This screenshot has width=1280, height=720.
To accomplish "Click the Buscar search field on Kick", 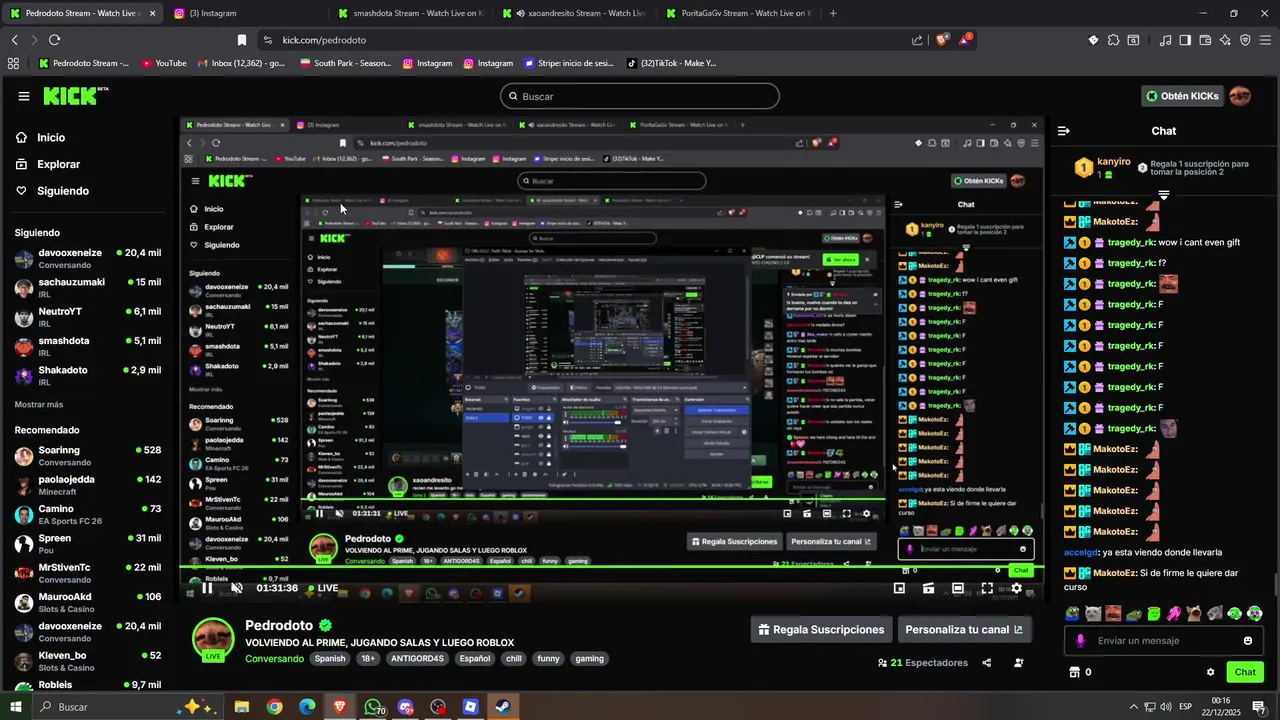I will (x=640, y=96).
